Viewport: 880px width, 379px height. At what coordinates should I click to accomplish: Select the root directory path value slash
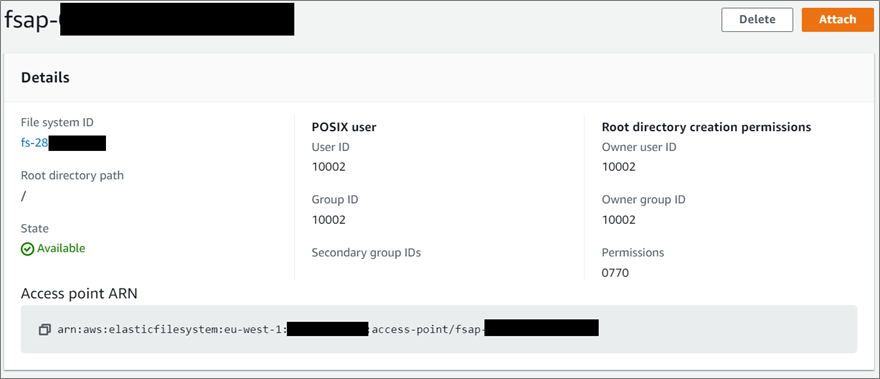[x=24, y=197]
